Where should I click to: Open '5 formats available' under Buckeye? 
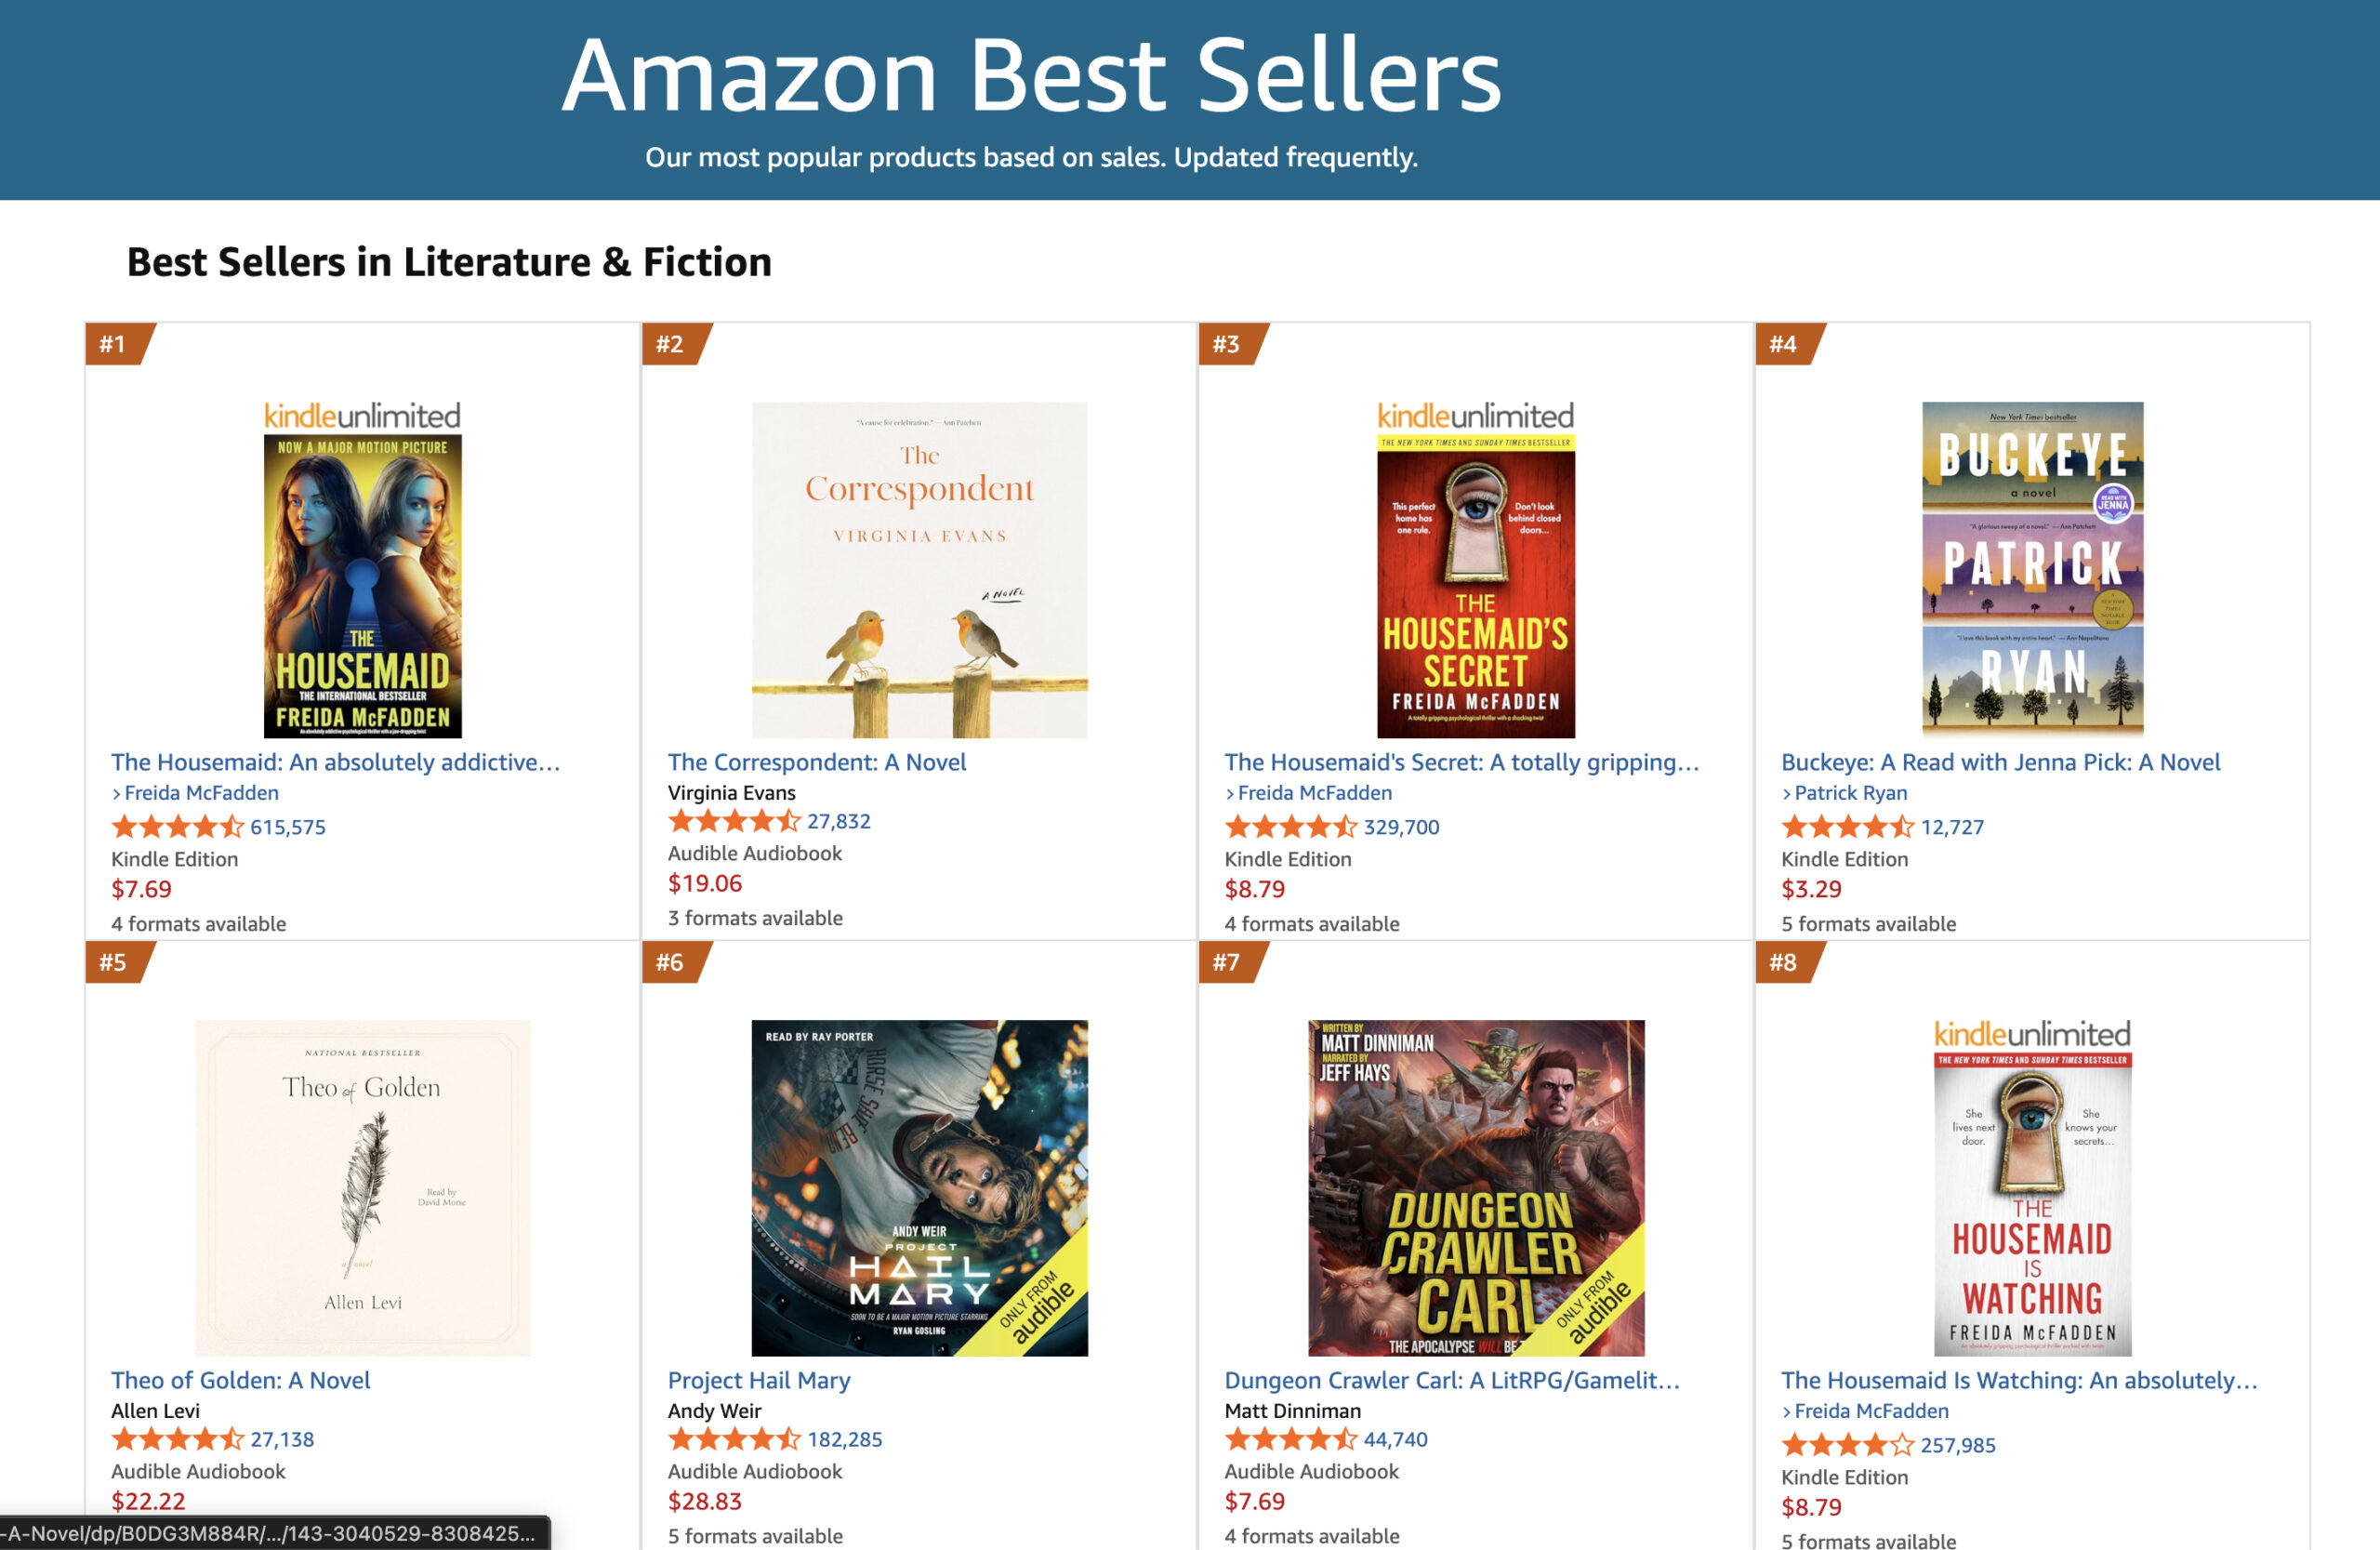[1868, 924]
